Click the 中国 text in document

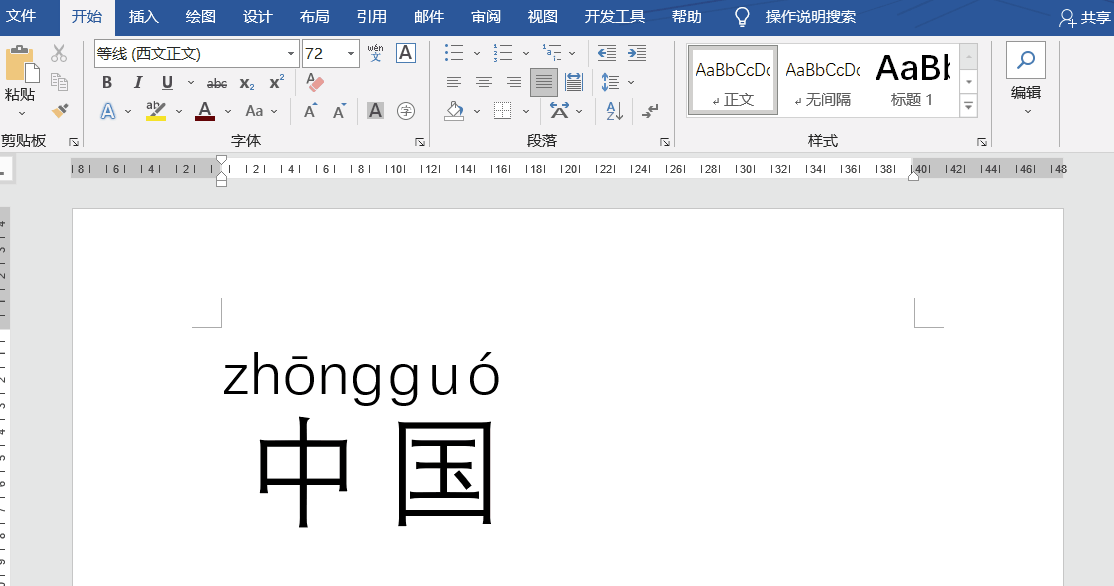376,472
